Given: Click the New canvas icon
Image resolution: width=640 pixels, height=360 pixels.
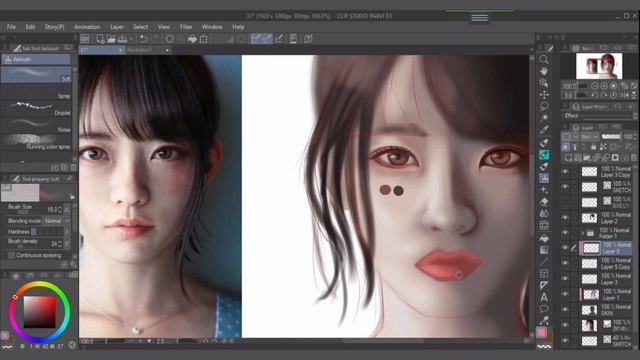Looking at the screenshot, I should (x=100, y=39).
